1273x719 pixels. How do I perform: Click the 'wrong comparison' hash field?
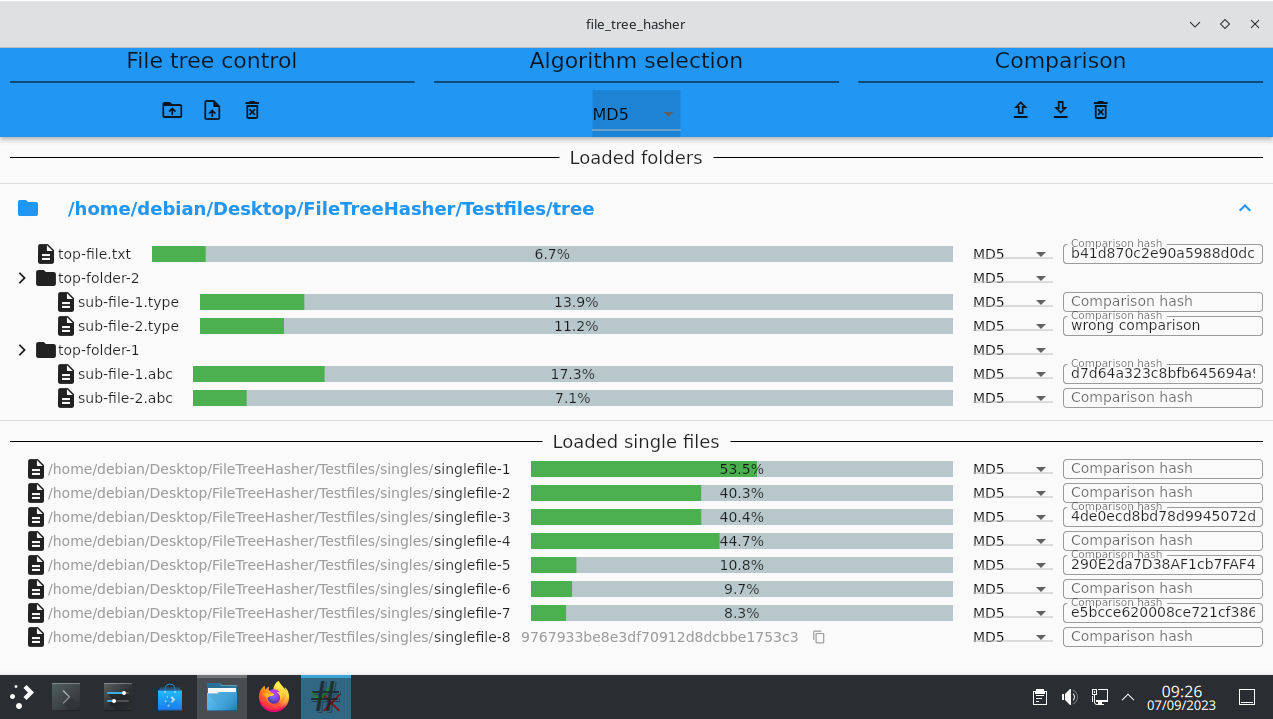[1162, 326]
